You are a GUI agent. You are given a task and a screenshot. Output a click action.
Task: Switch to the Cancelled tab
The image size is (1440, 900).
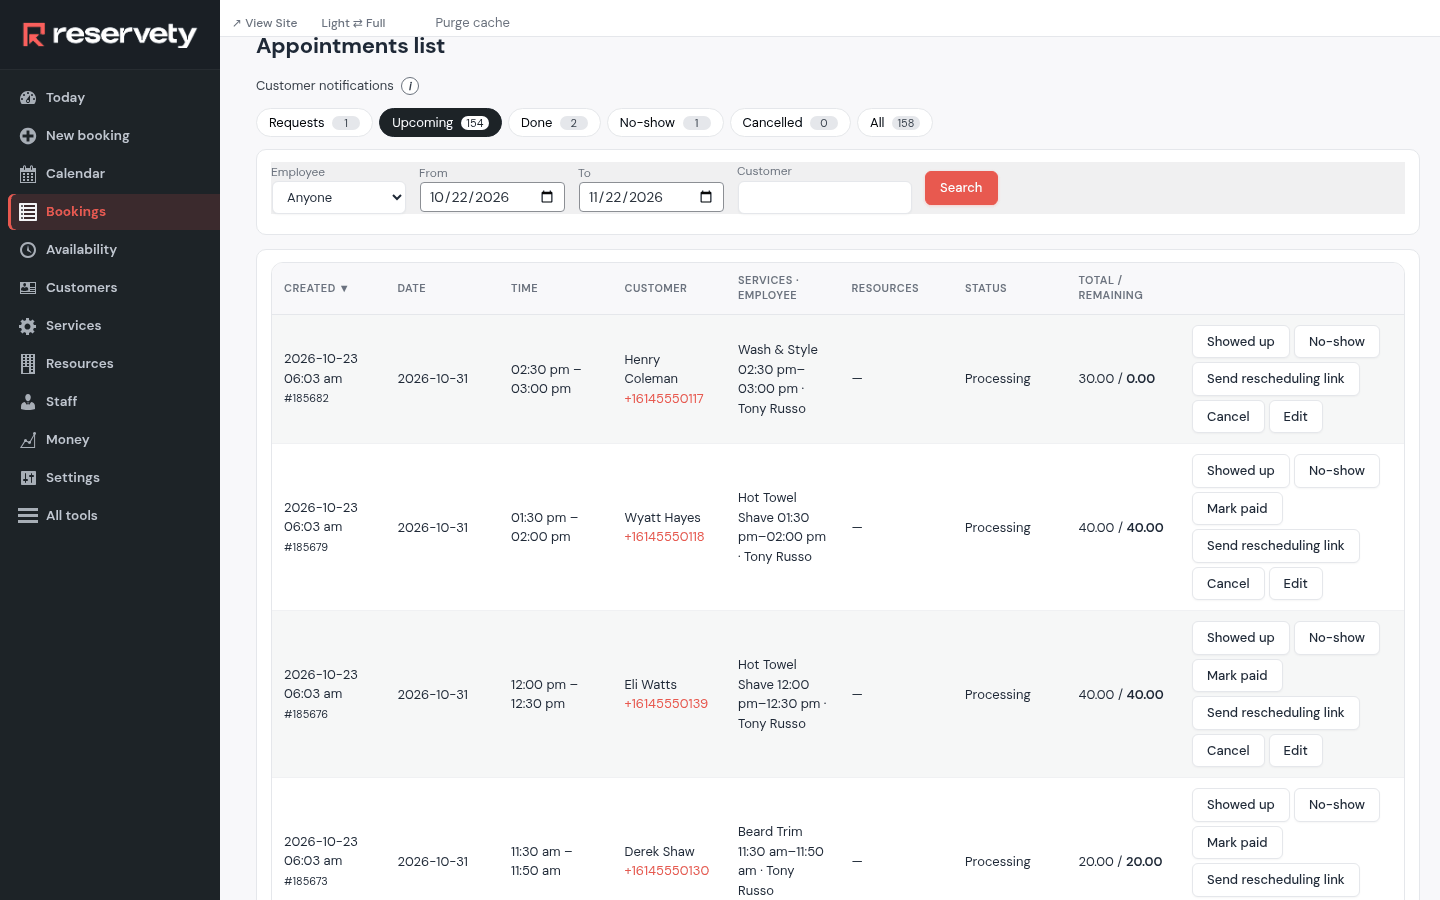click(x=790, y=123)
